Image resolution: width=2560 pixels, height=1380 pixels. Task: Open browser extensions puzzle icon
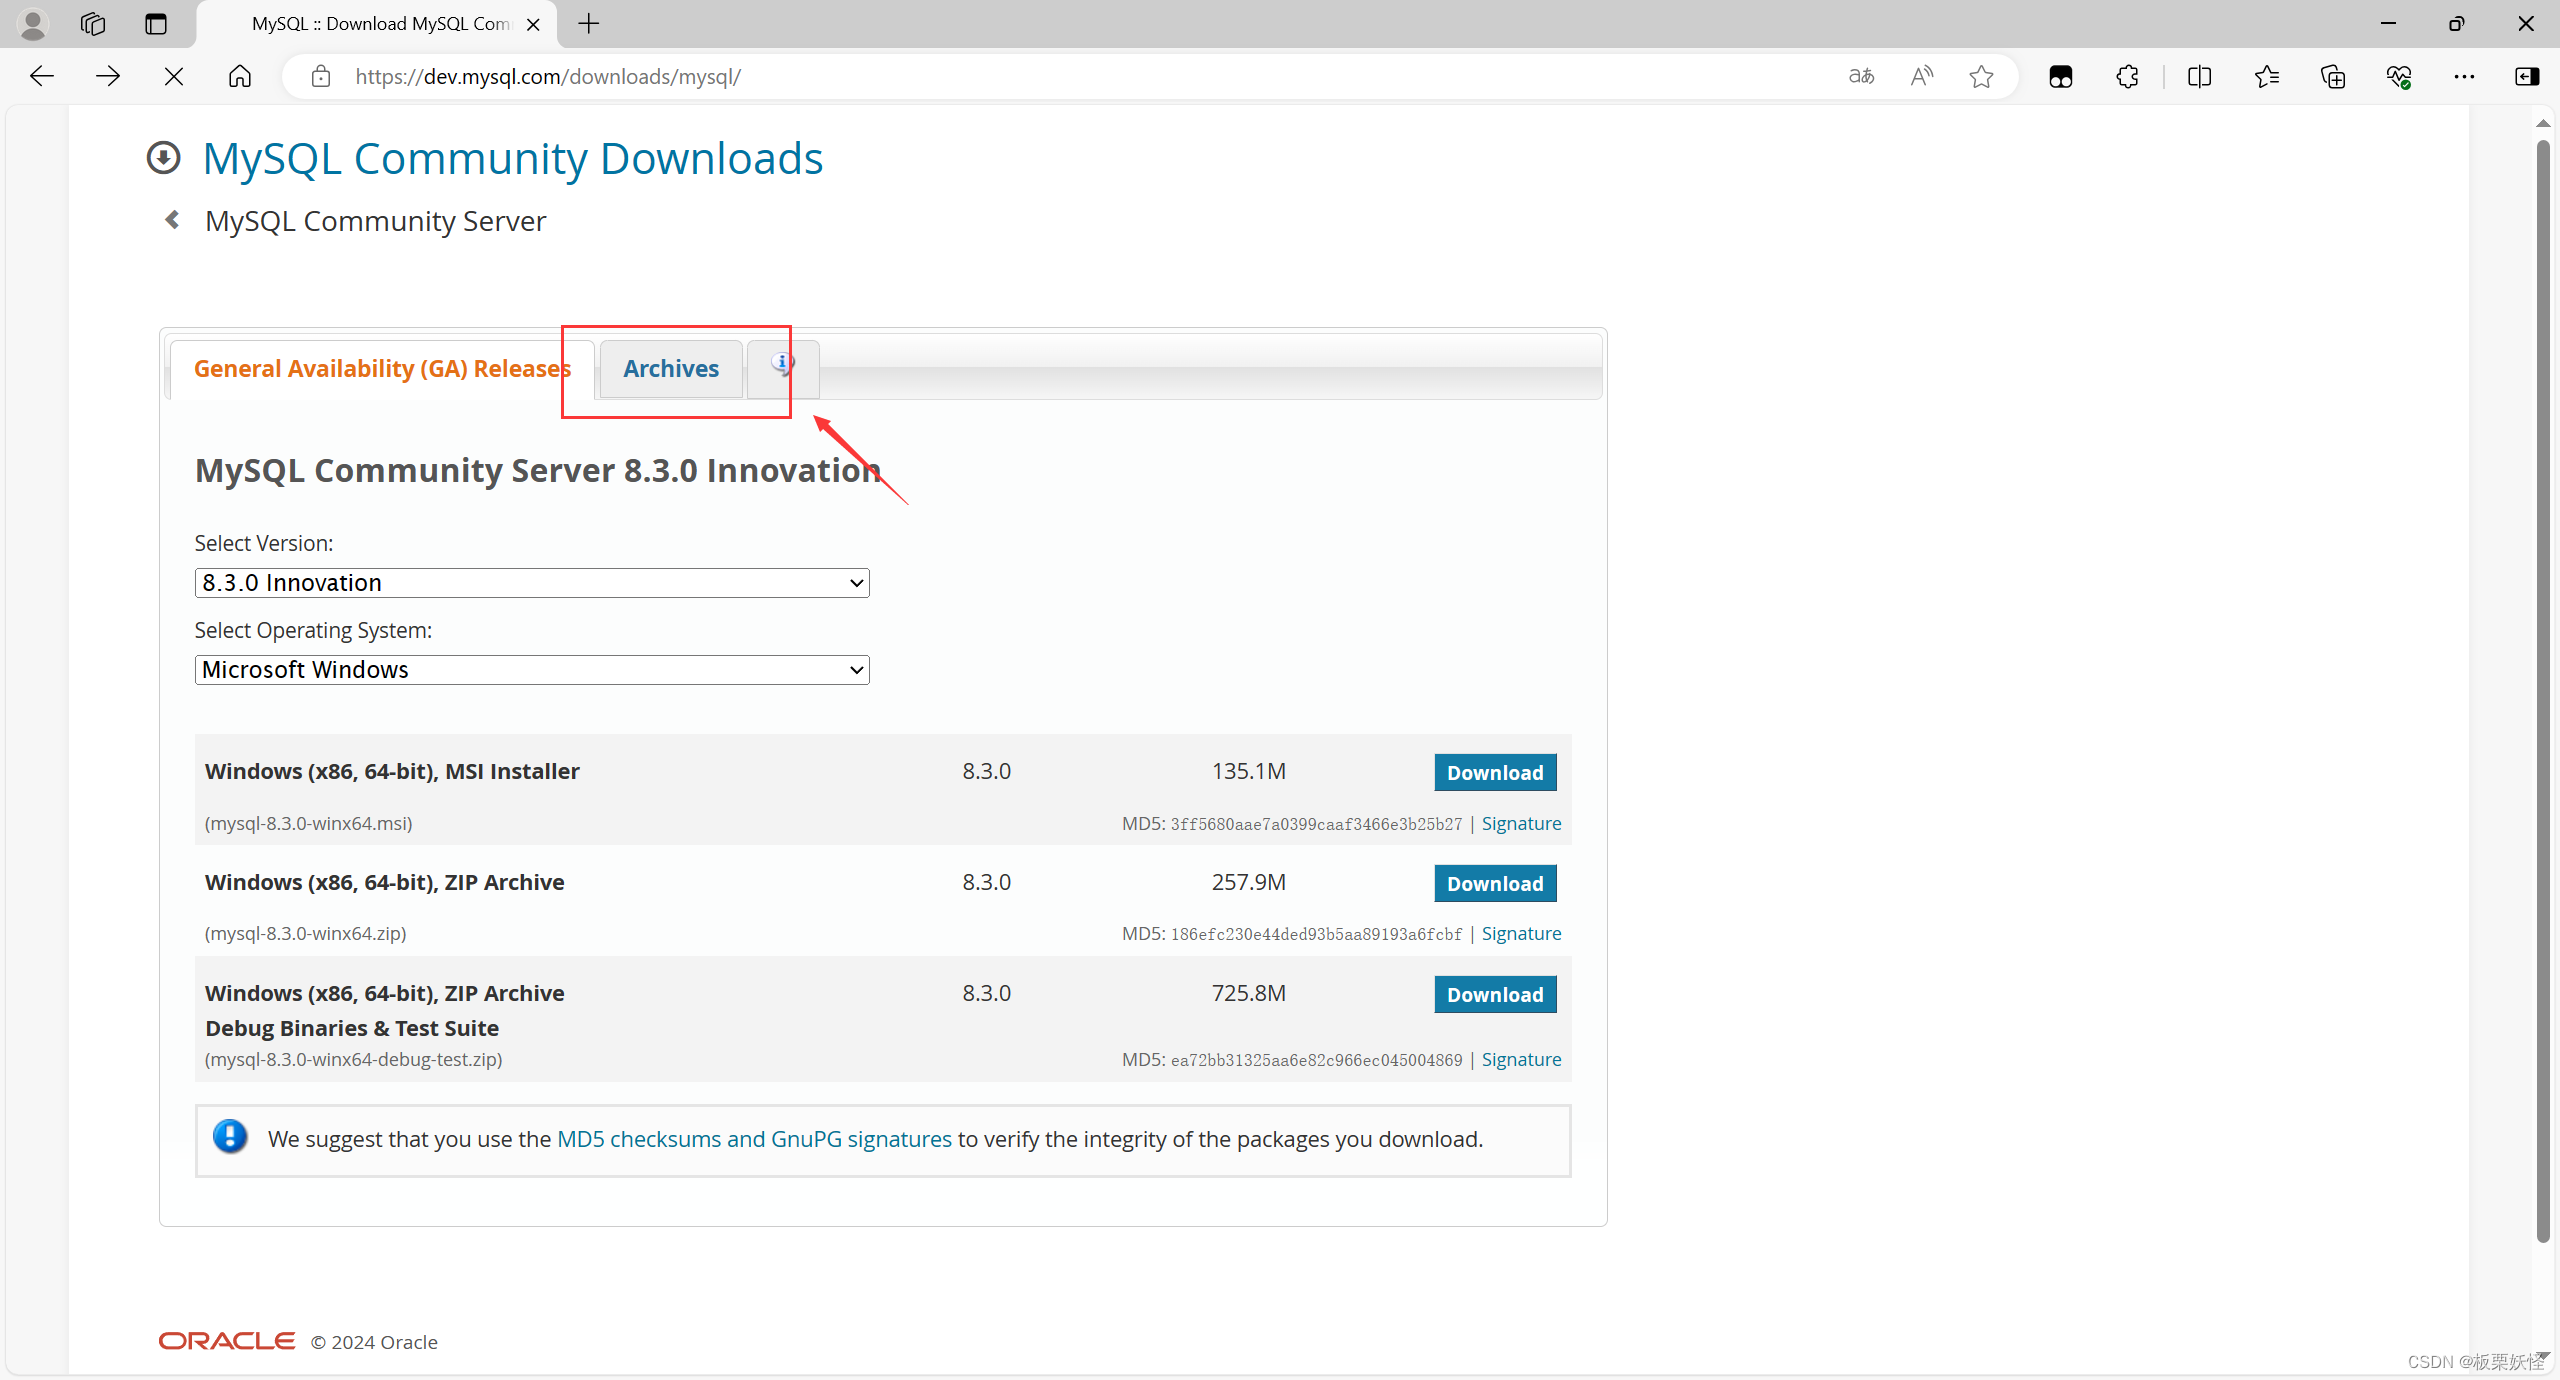(2127, 76)
